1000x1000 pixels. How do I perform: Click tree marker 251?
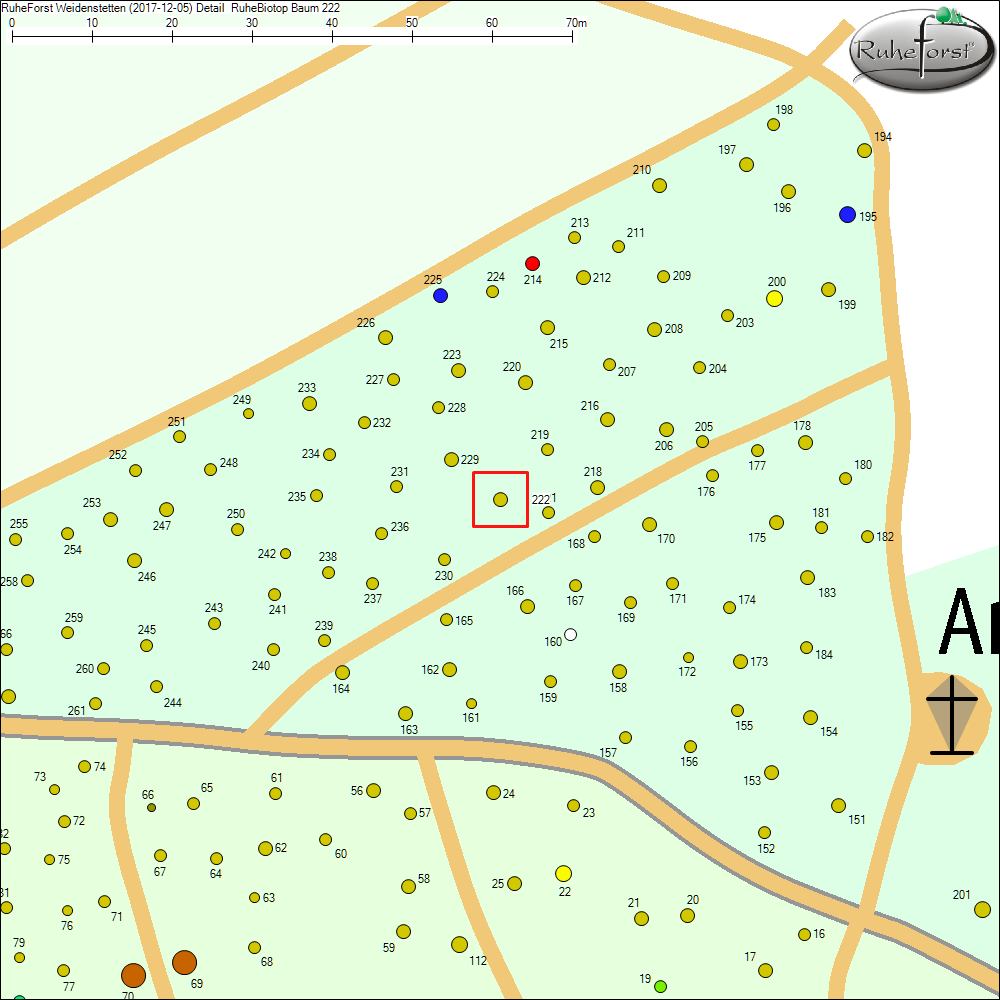[179, 436]
